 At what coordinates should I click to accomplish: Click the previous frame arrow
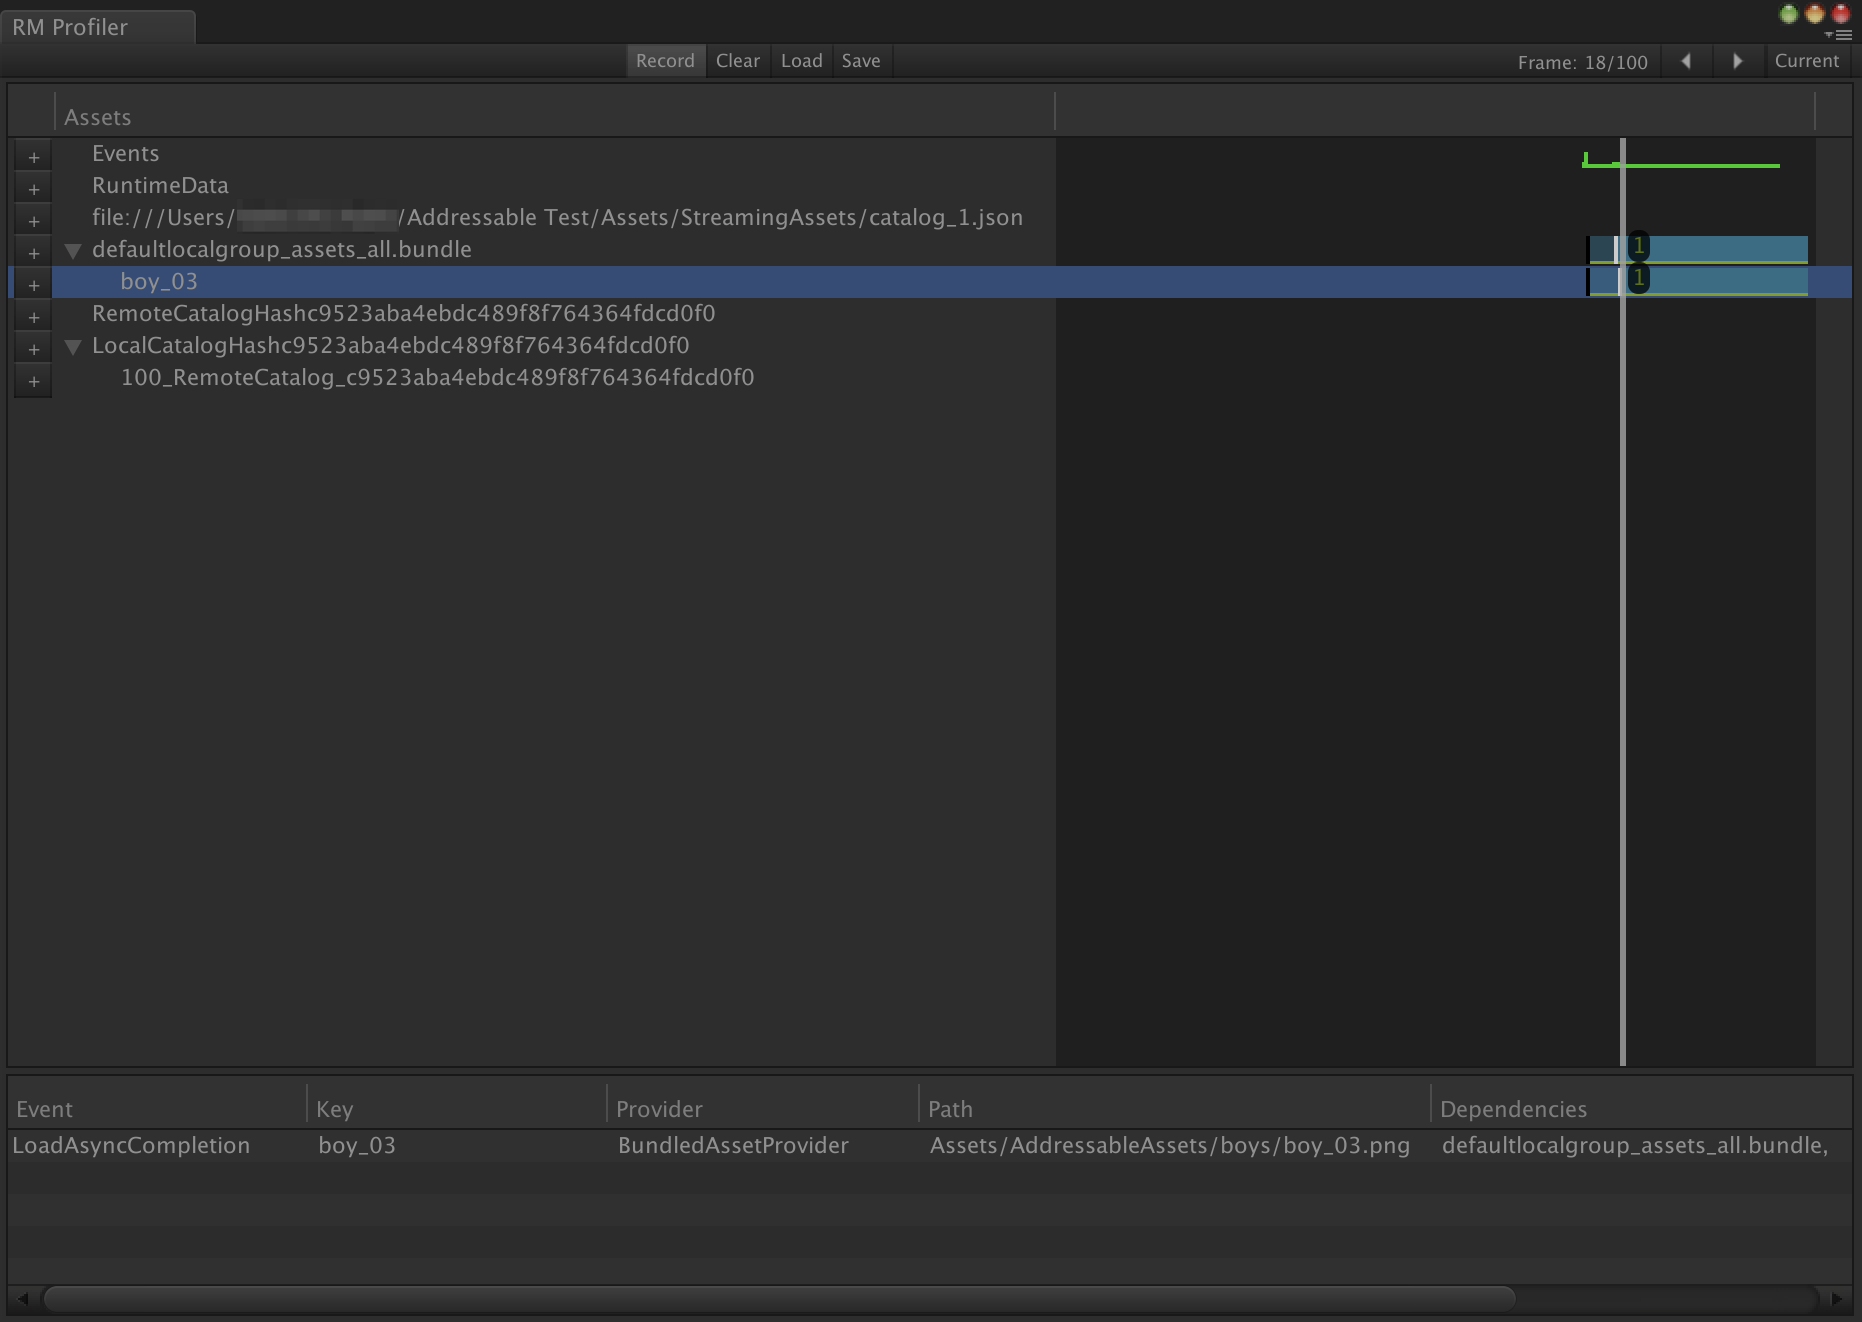click(1687, 61)
